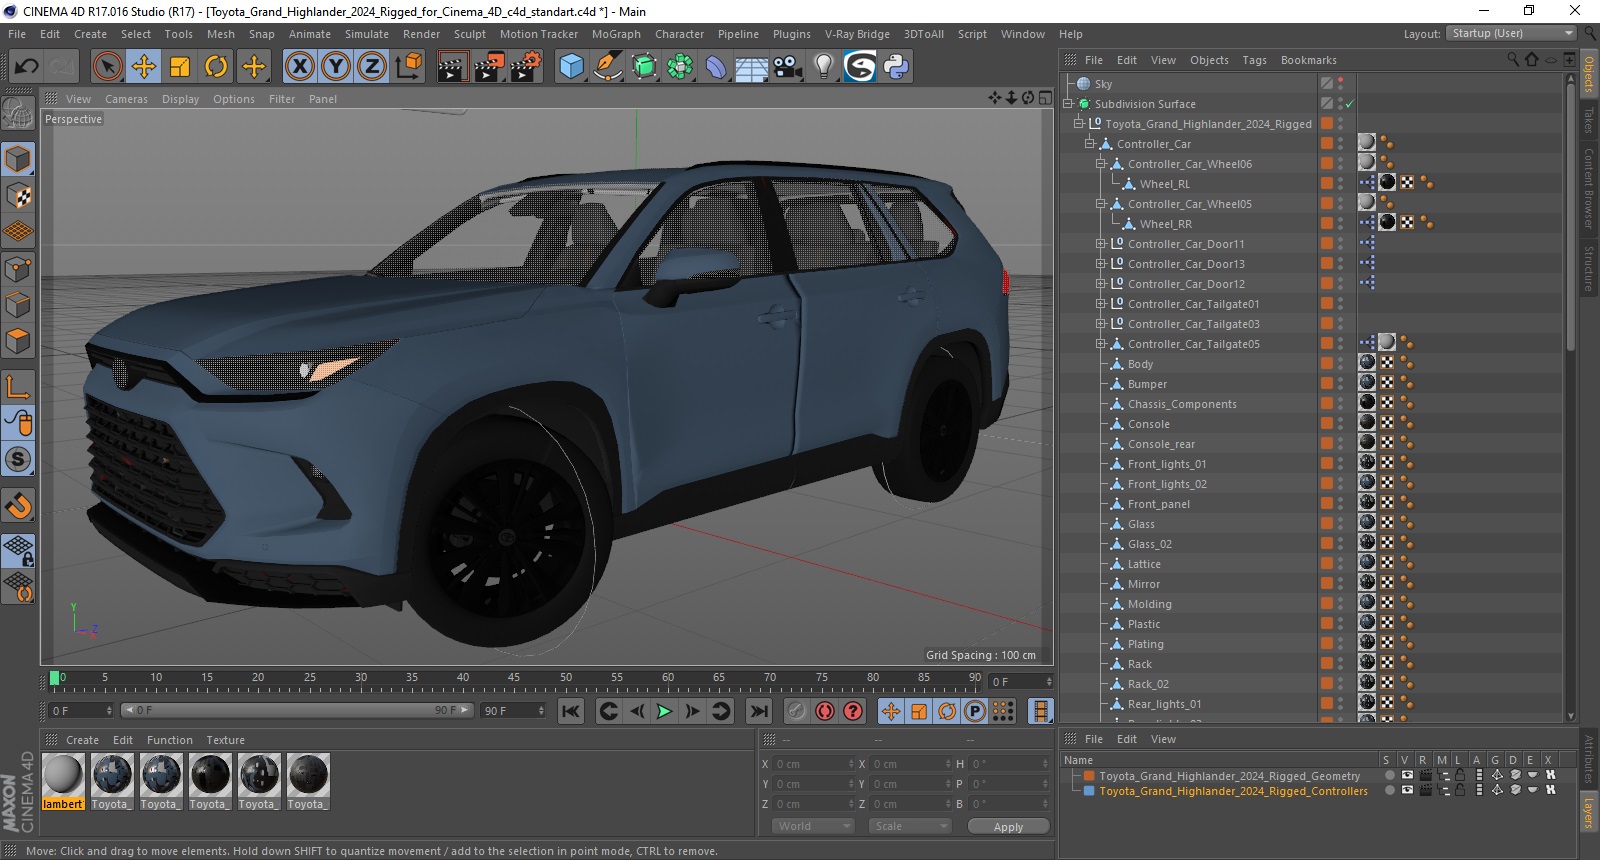Expand Controller_Car_Door11 node
The image size is (1600, 860).
(1101, 244)
